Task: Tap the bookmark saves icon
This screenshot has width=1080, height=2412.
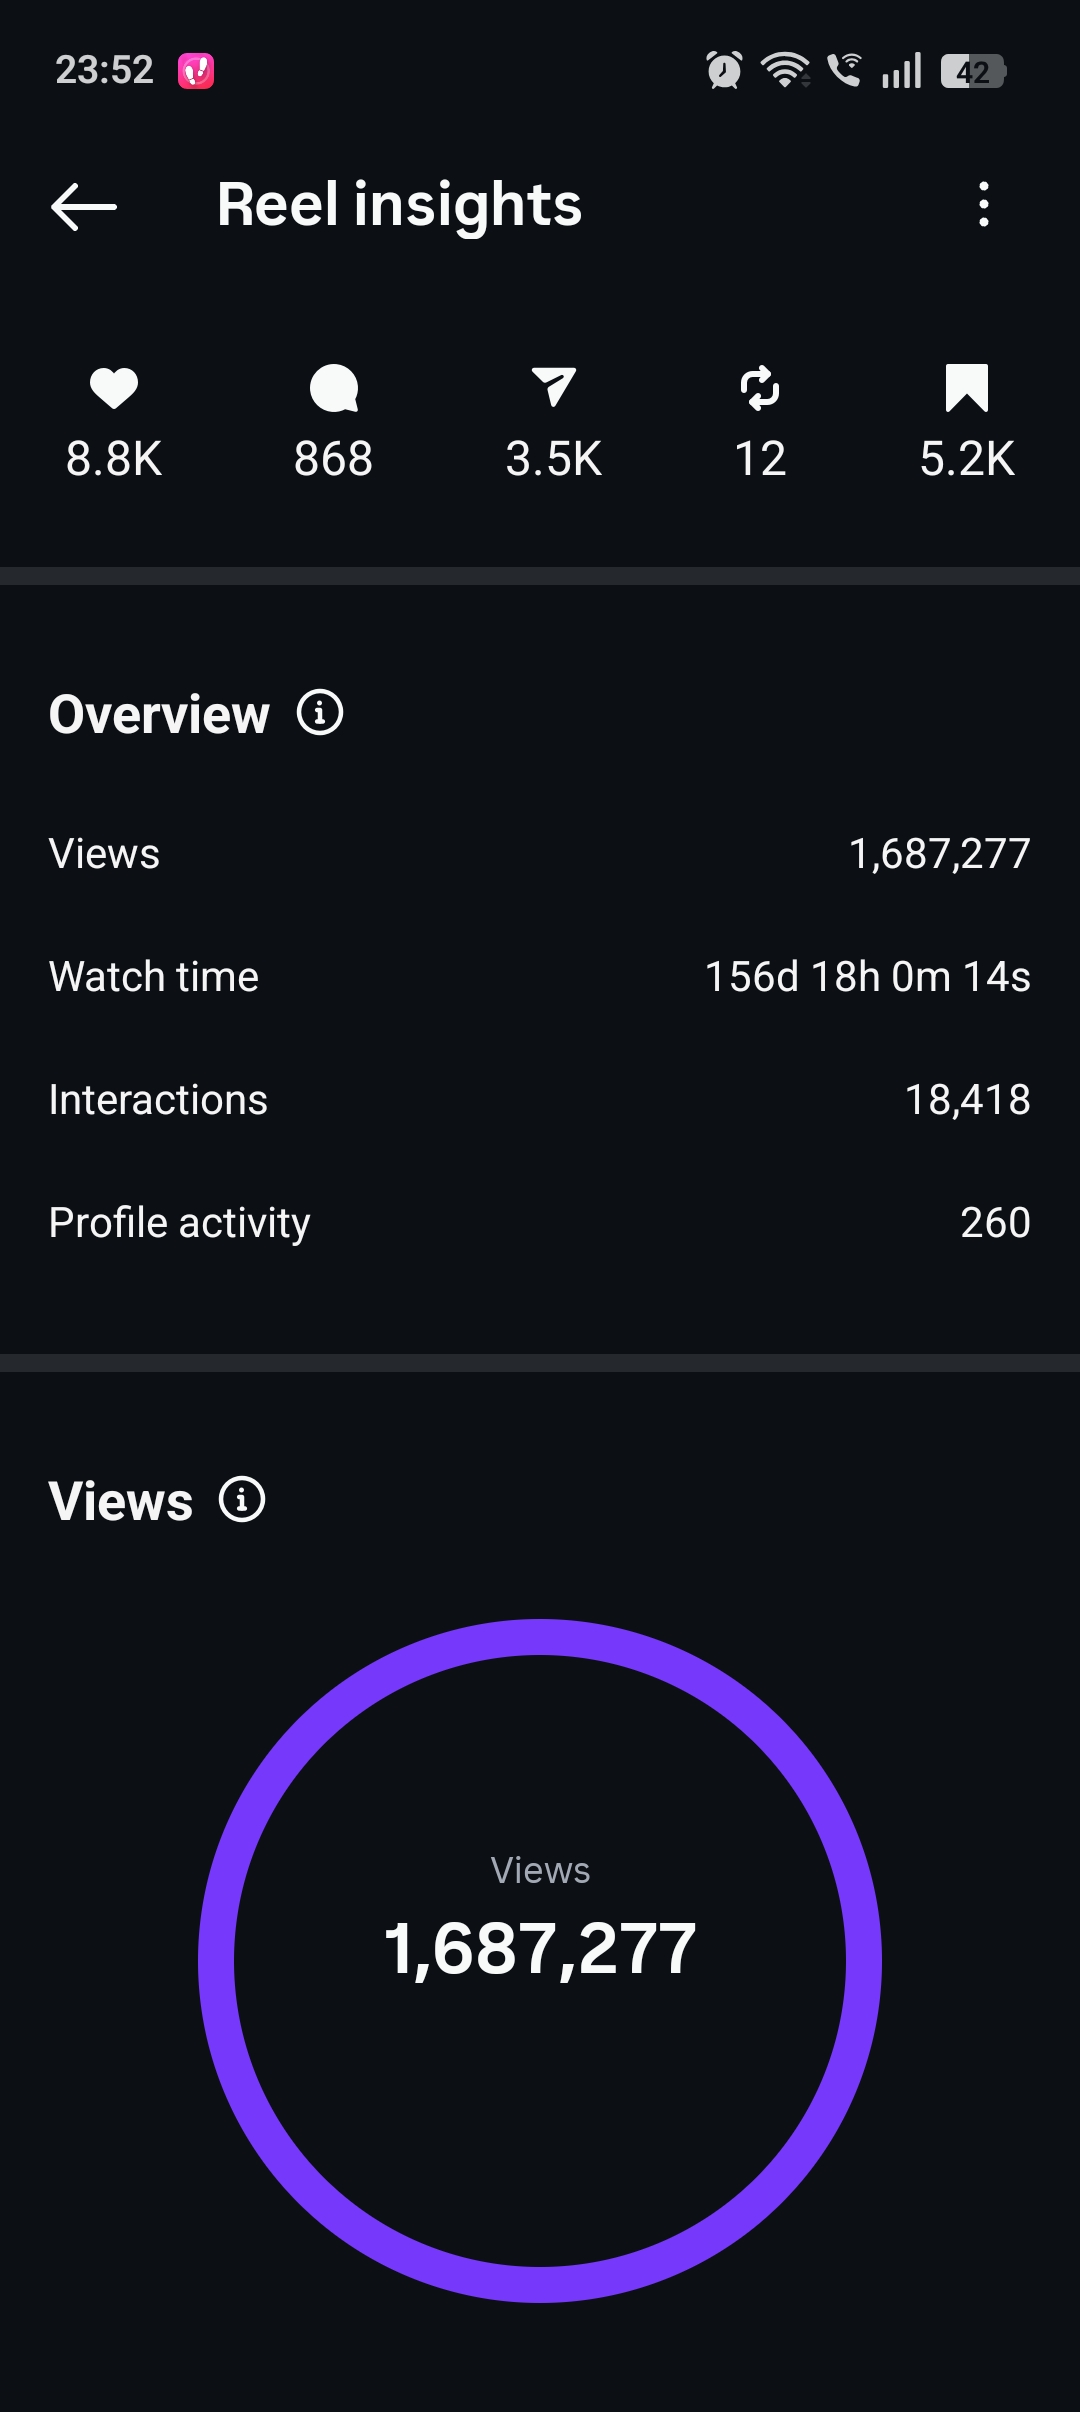Action: click(967, 388)
